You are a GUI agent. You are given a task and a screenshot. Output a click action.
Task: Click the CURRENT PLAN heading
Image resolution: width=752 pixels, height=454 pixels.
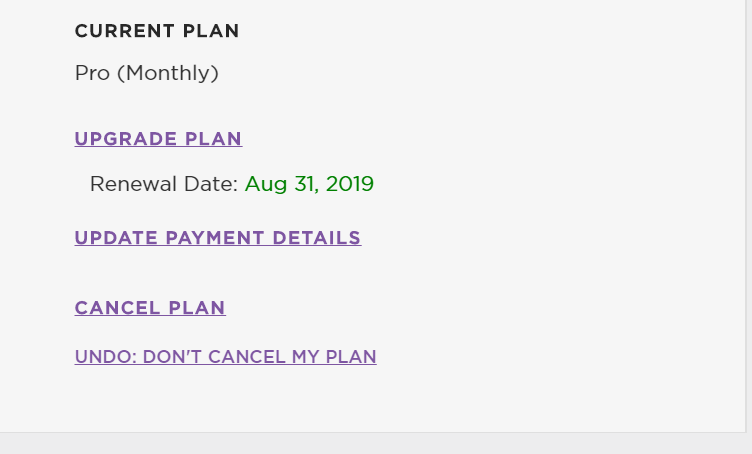pyautogui.click(x=157, y=31)
